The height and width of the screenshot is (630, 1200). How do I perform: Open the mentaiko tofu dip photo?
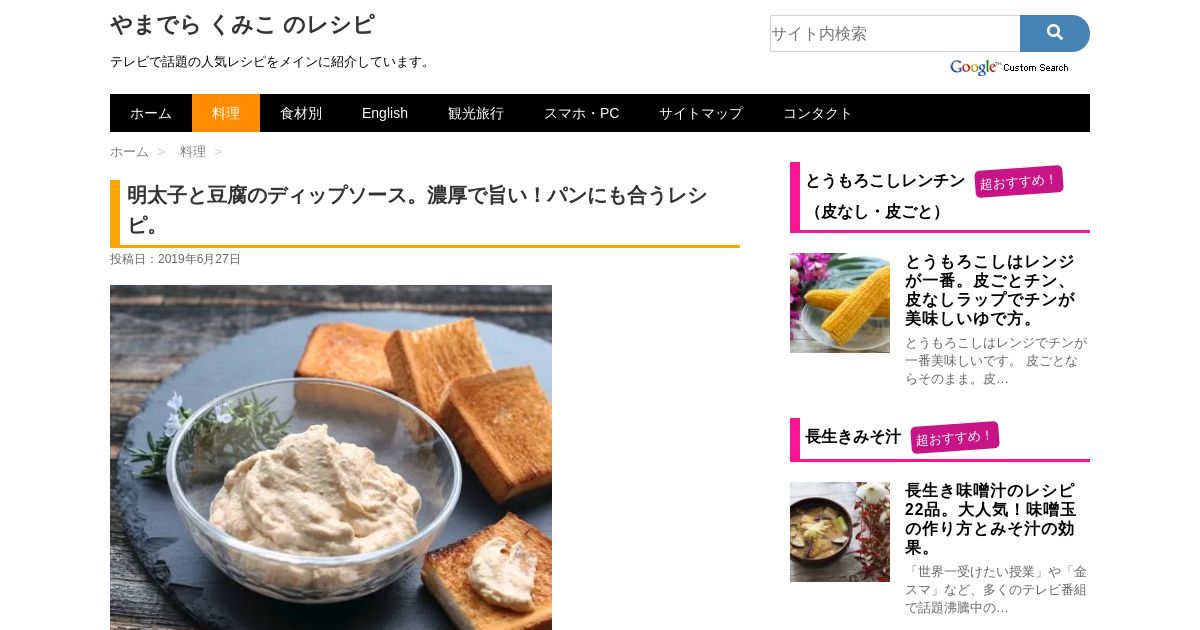(x=331, y=457)
